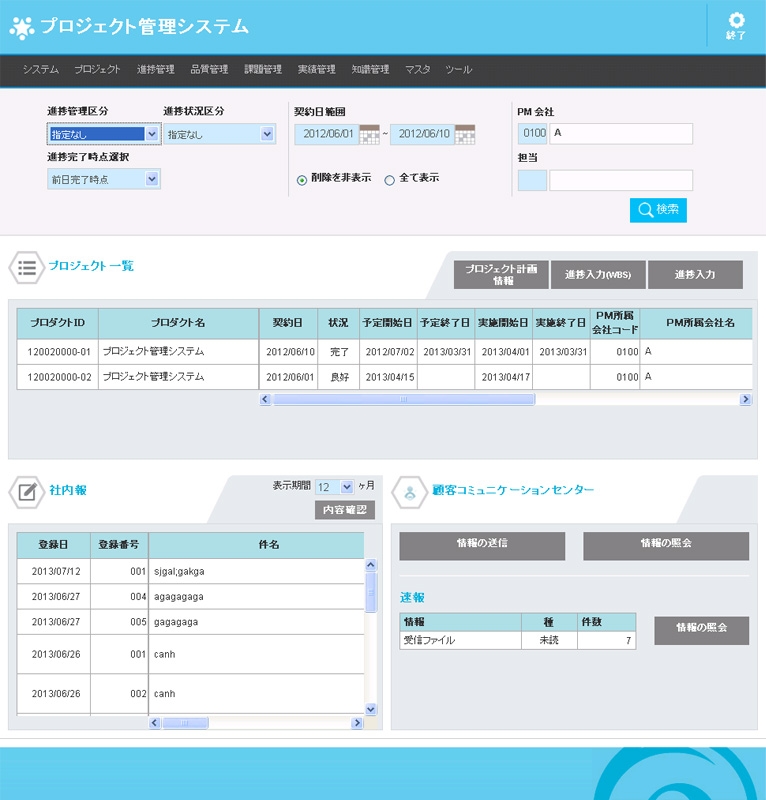
Task: Select the 全て表示 radio button
Action: click(389, 180)
